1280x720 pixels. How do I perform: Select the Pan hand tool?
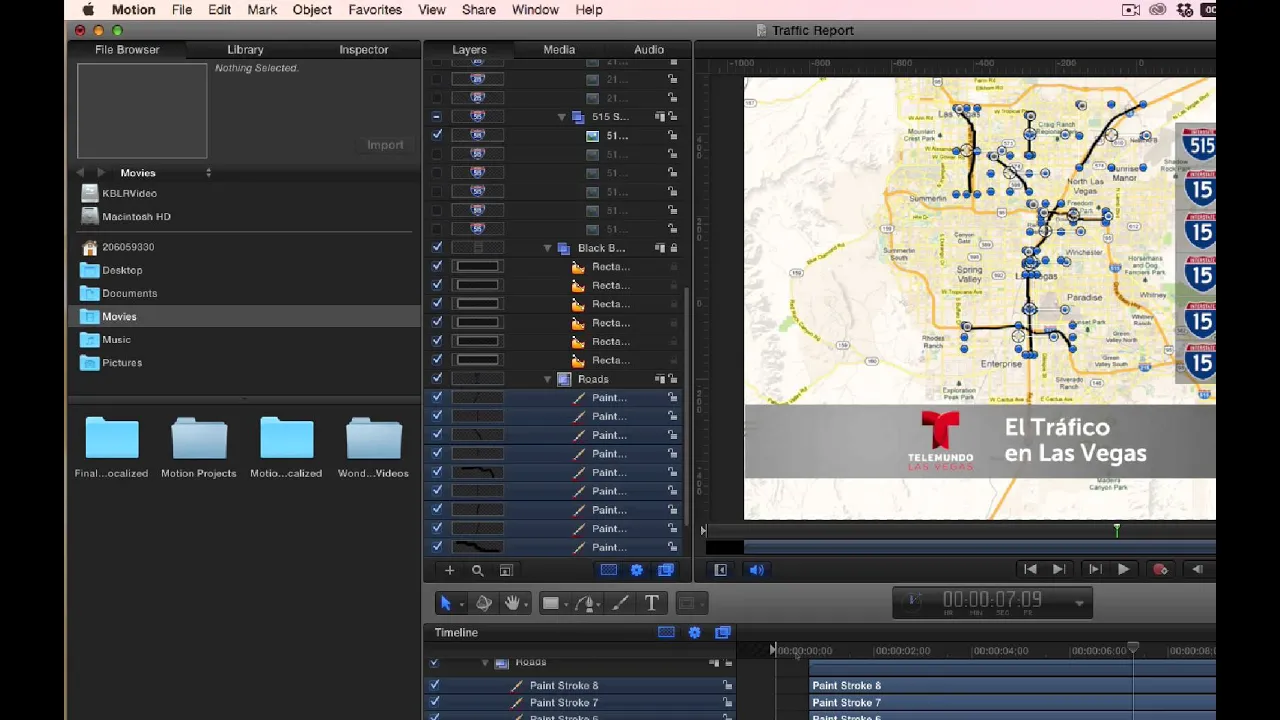pyautogui.click(x=512, y=603)
